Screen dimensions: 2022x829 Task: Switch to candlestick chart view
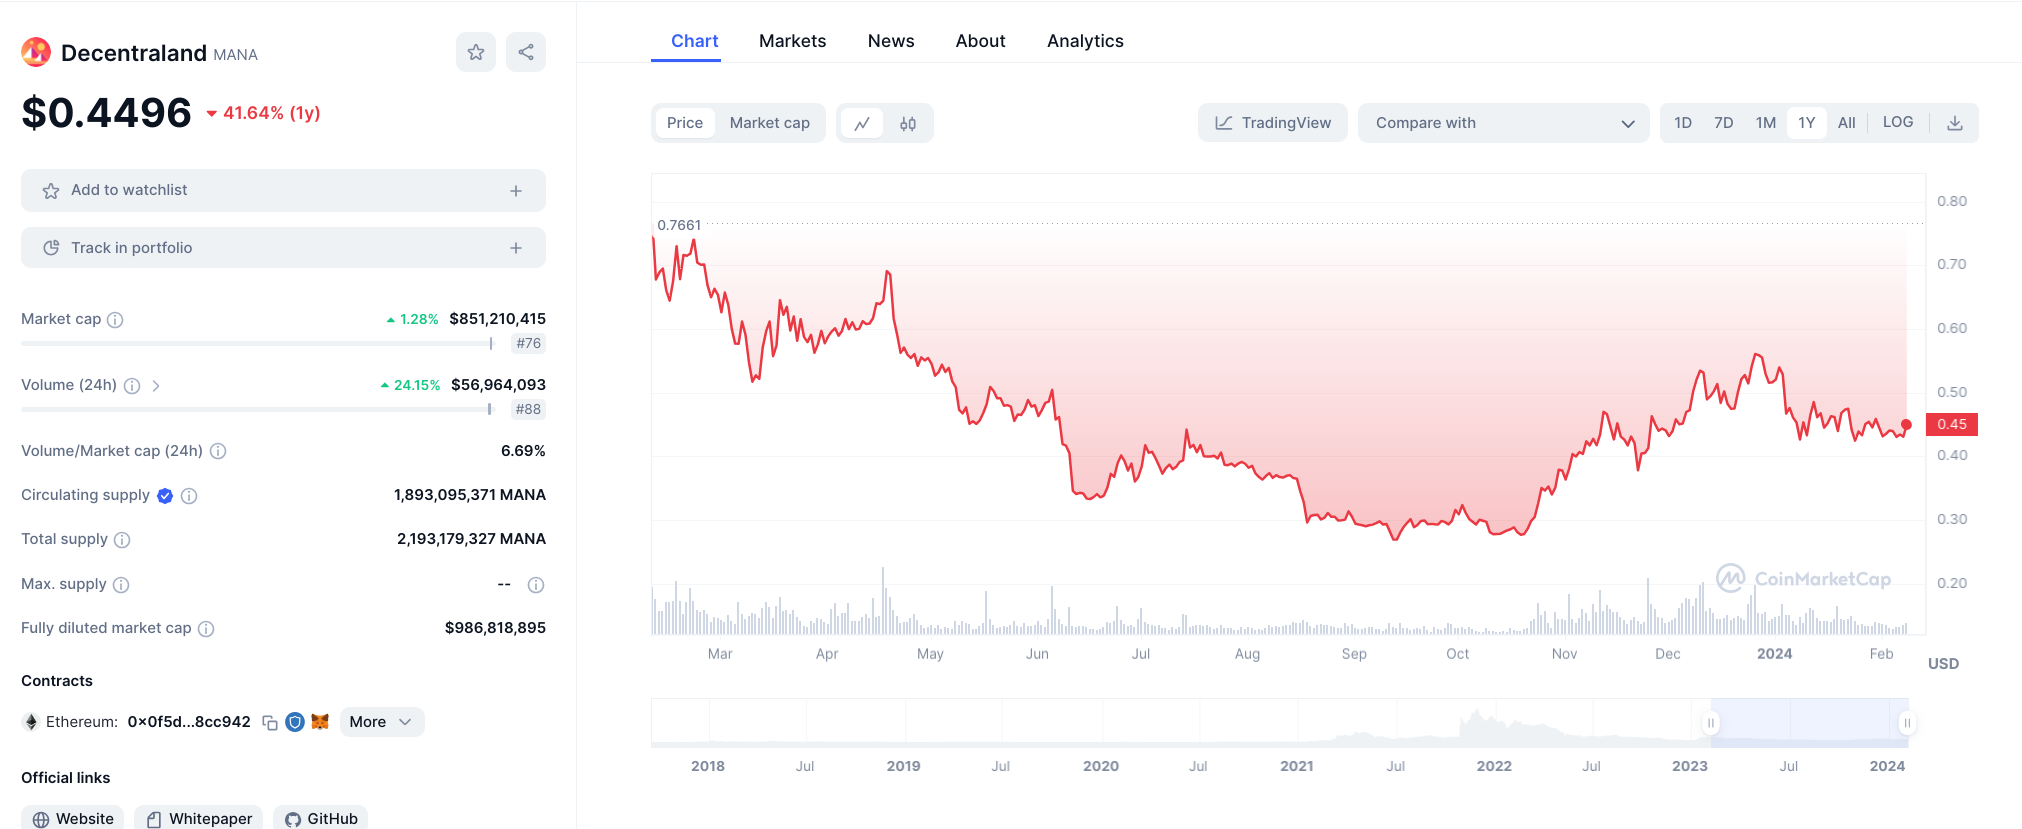[908, 123]
